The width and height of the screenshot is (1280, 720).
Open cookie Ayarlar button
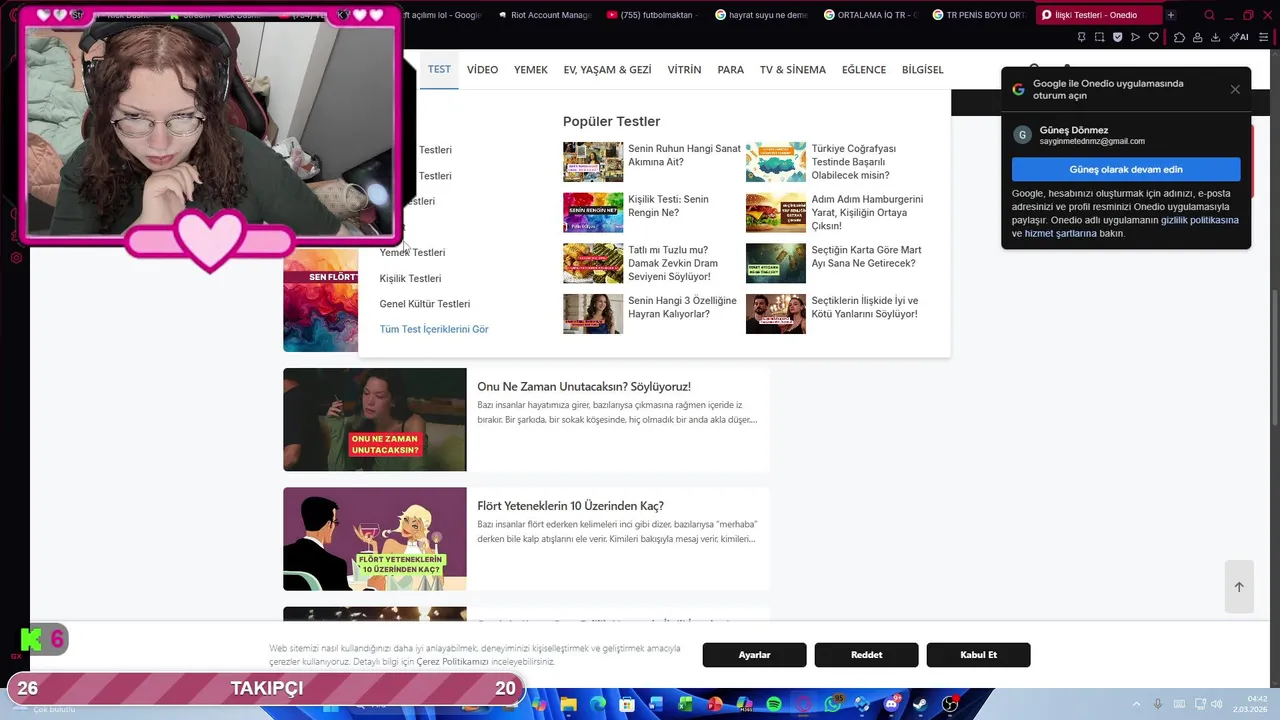754,655
